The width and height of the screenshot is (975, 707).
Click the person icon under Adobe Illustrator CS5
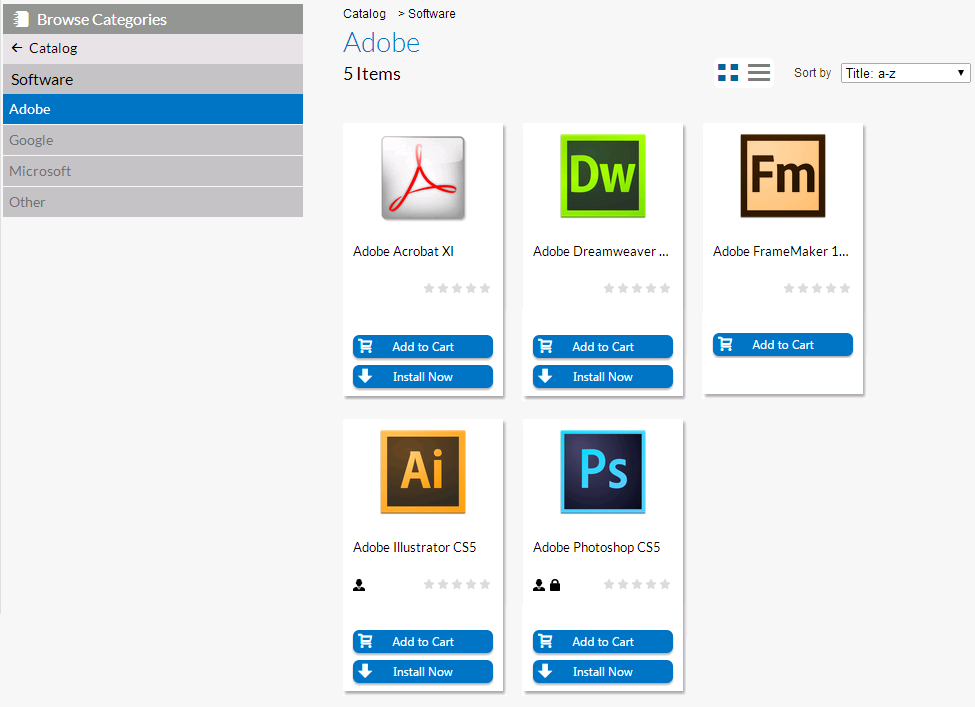click(x=359, y=584)
